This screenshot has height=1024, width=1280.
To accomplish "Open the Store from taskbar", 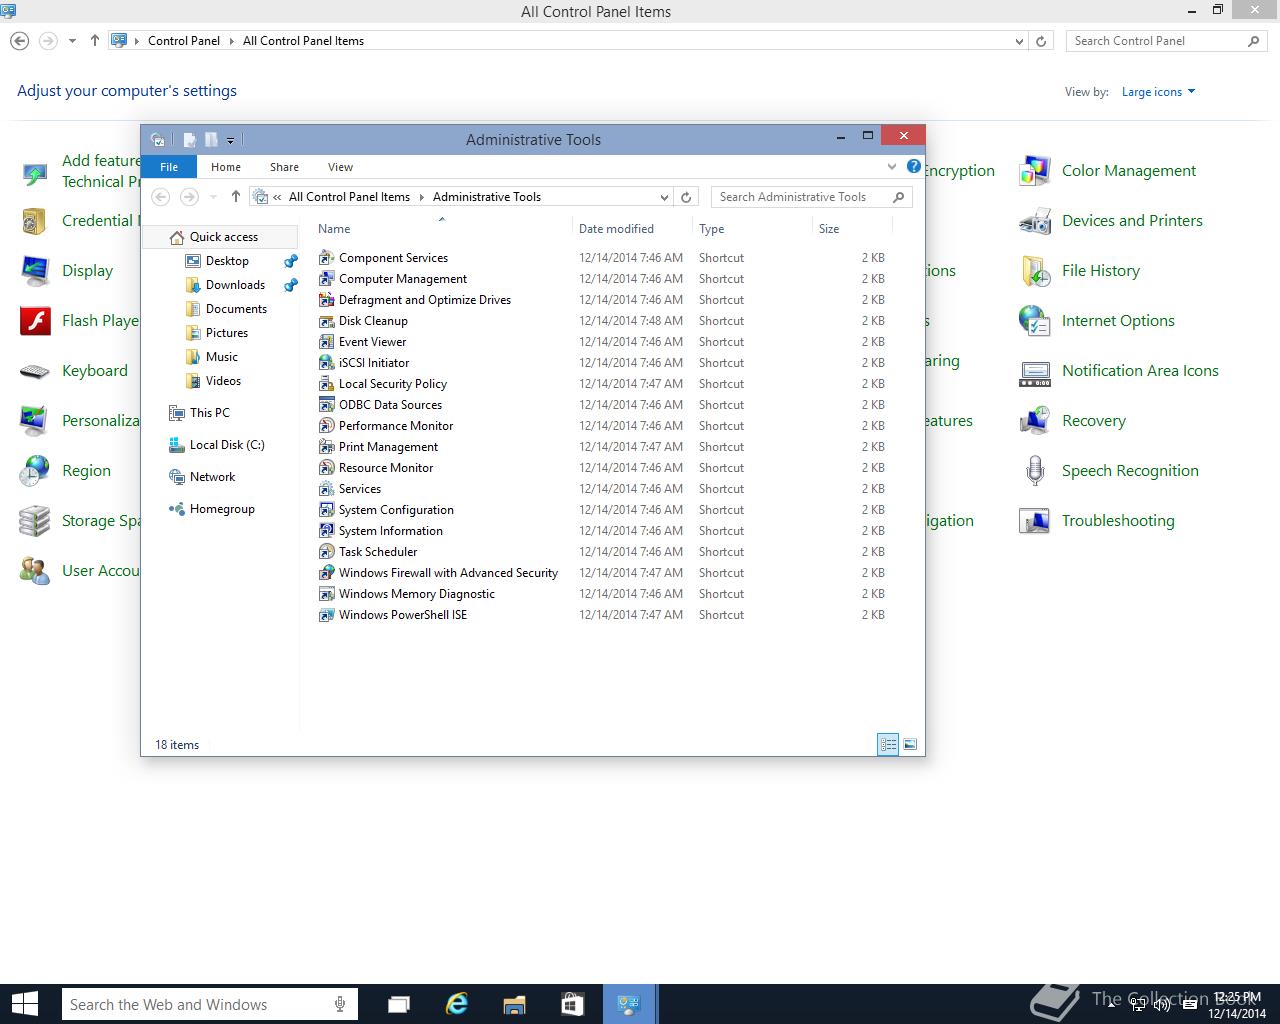I will 571,1004.
